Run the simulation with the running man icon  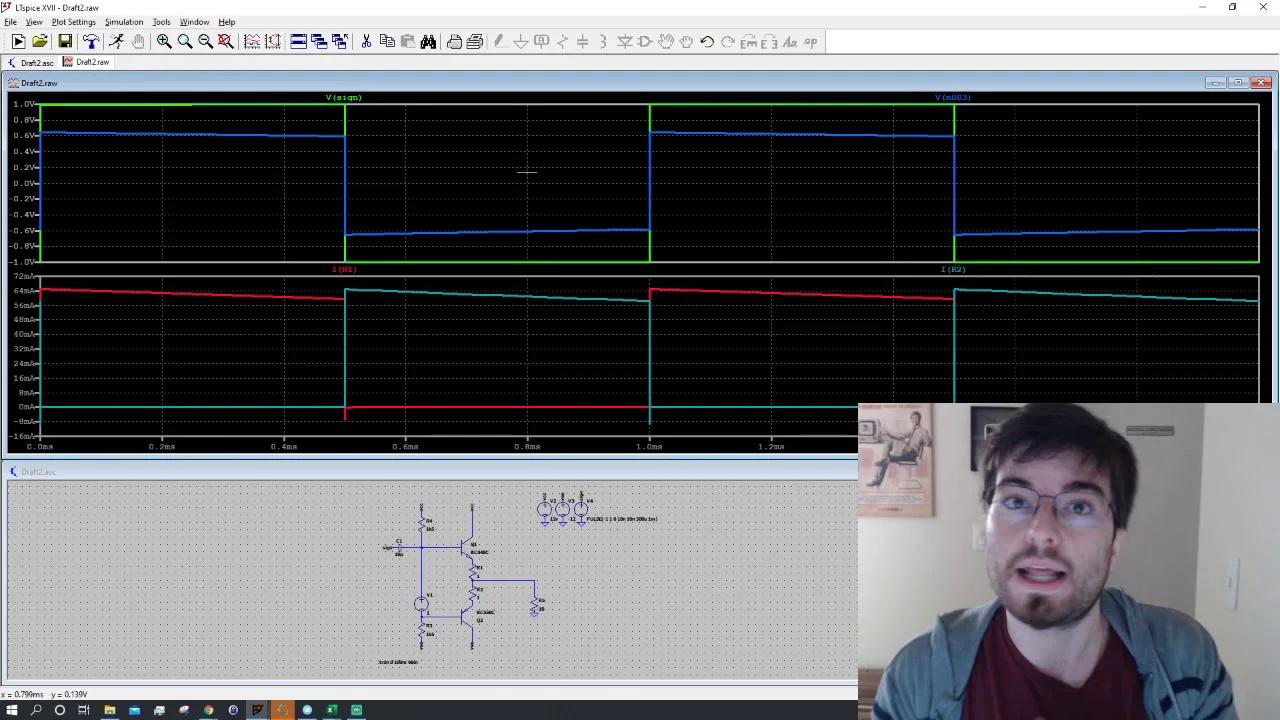[116, 41]
